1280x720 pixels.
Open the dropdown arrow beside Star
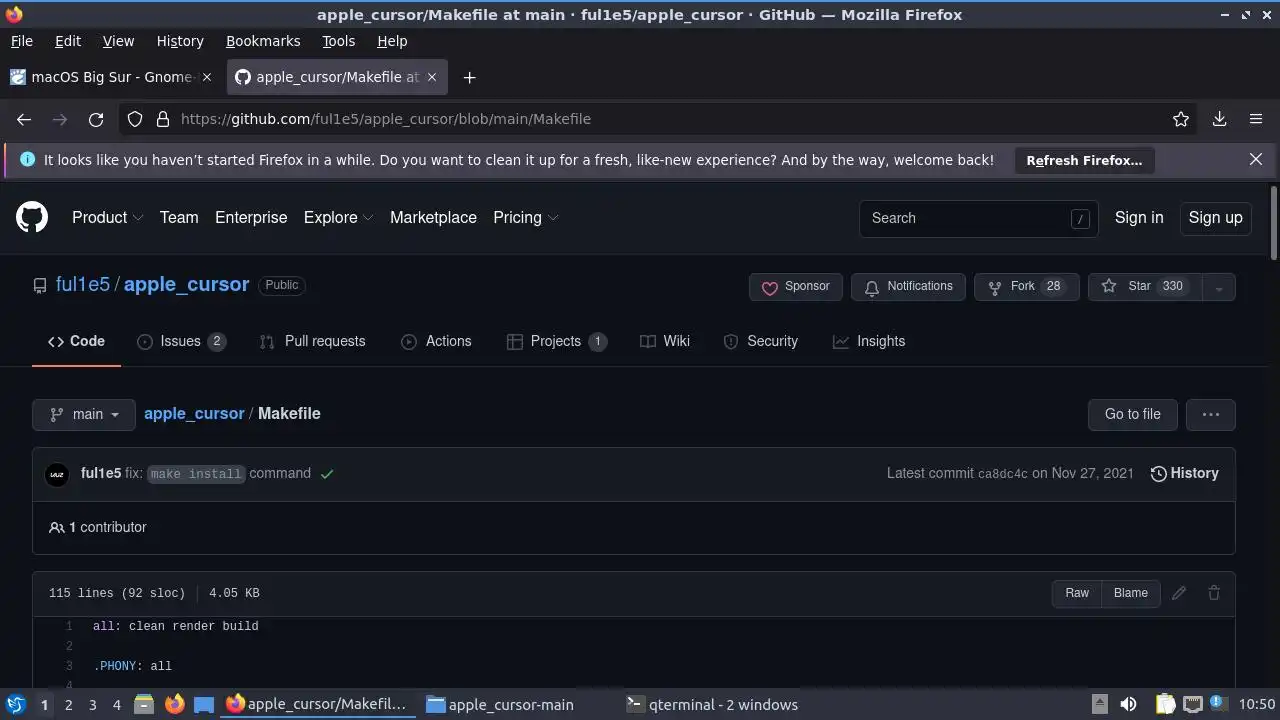(1218, 287)
